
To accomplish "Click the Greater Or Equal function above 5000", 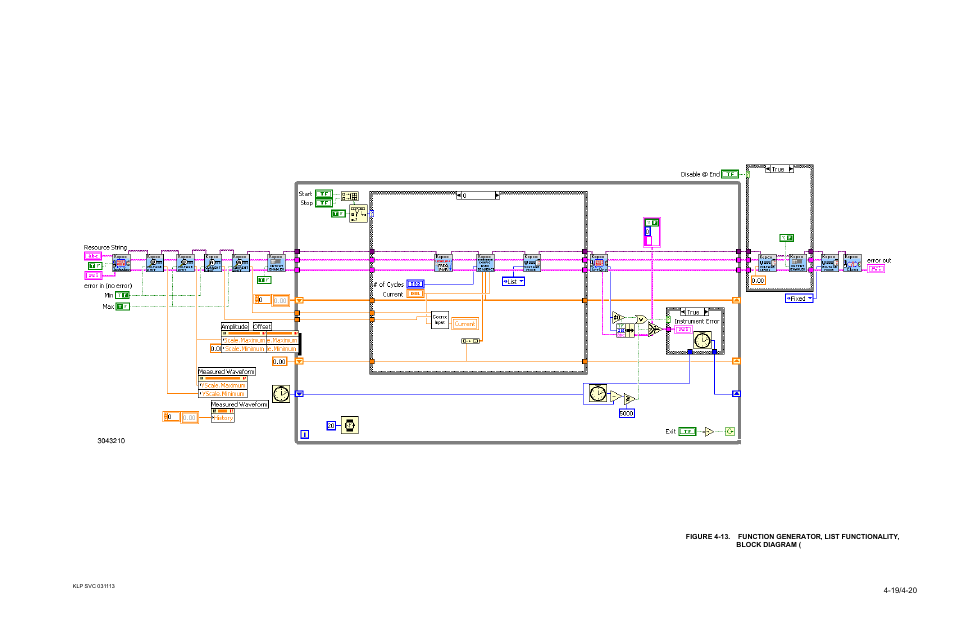I will coord(629,399).
